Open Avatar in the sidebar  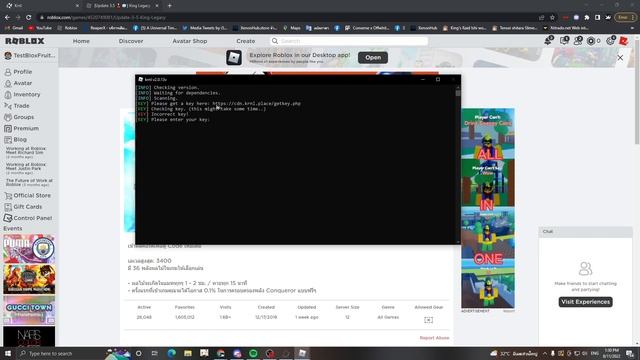[18, 83]
